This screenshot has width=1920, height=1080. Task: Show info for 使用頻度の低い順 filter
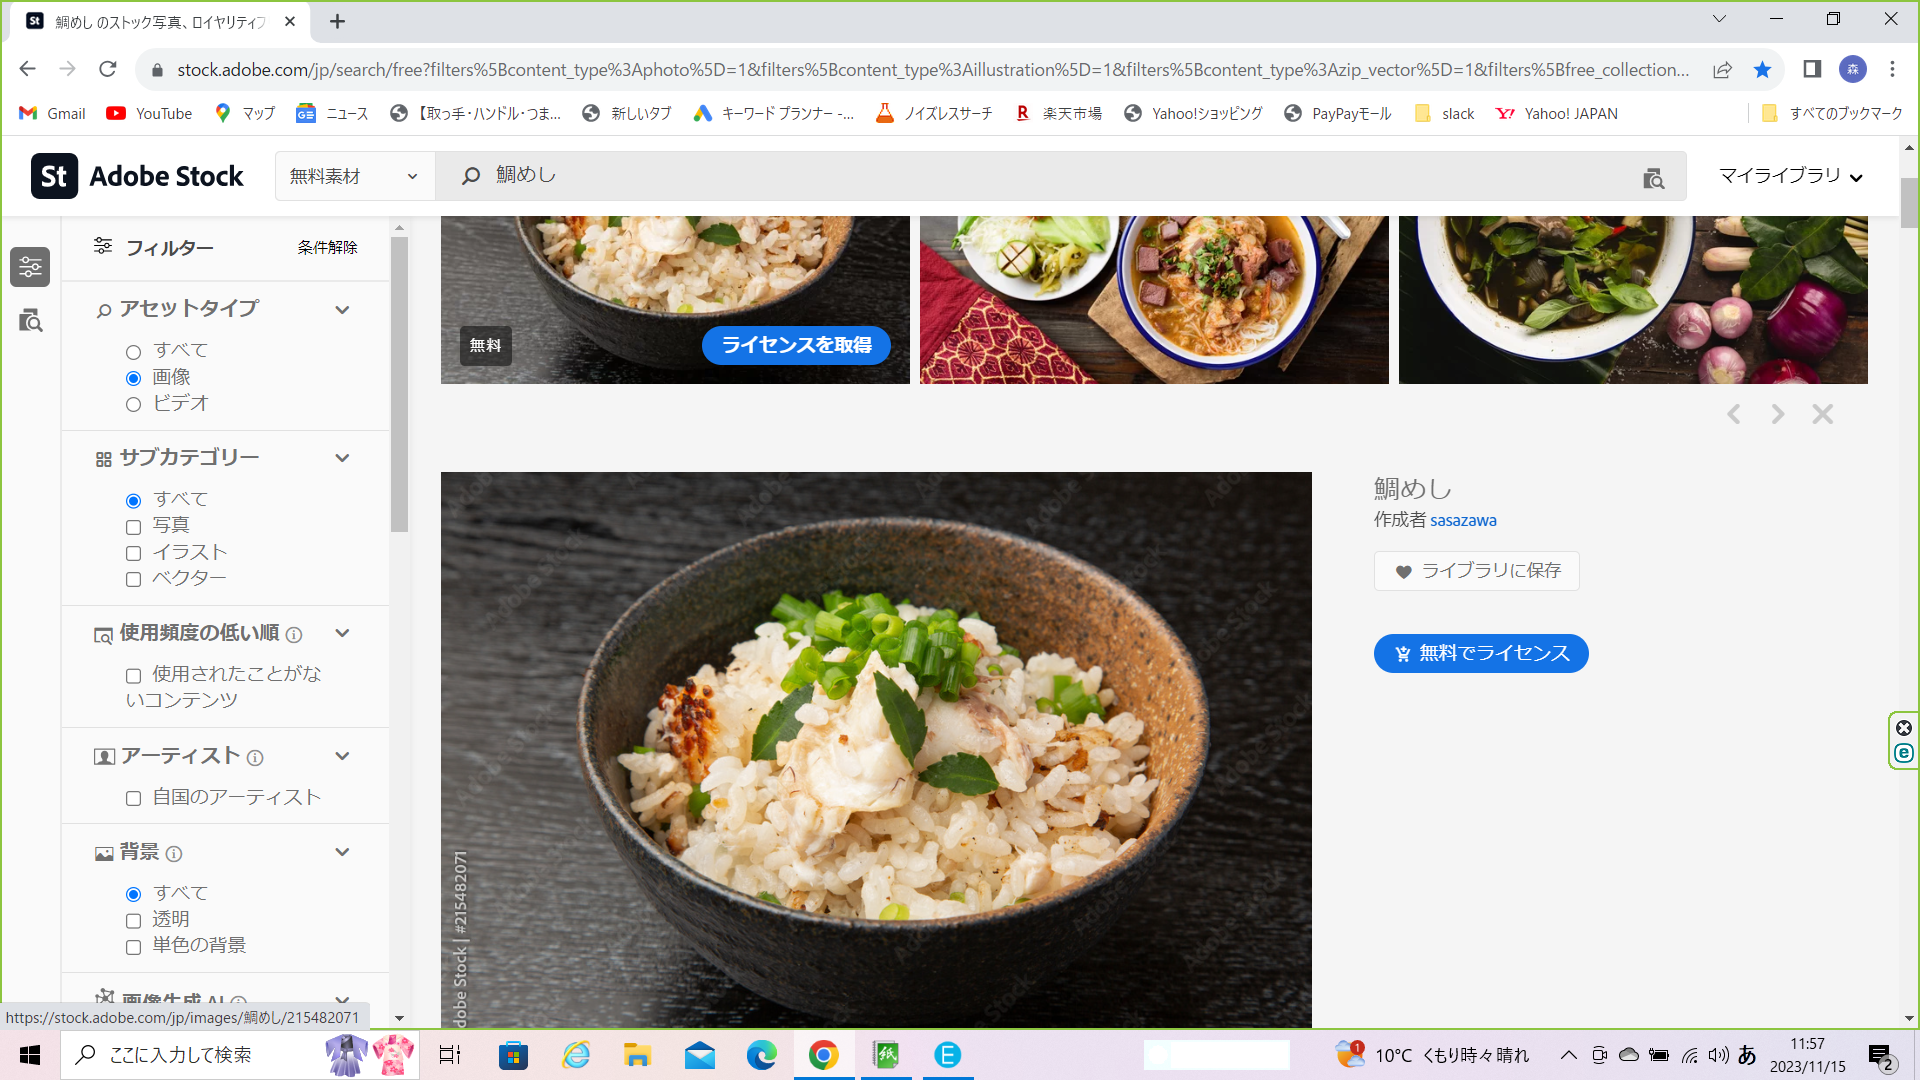[294, 635]
